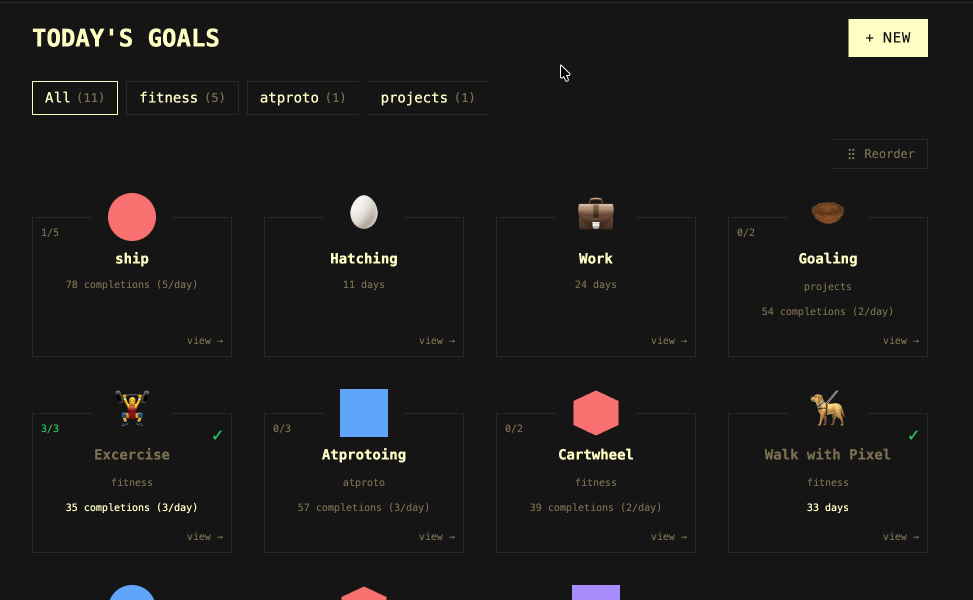The image size is (973, 600).
Task: Click the blue square Atprotoing icon
Action: (364, 413)
